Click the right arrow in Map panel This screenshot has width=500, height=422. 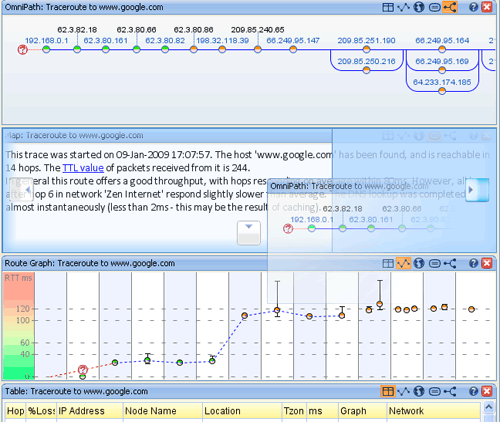click(x=477, y=190)
